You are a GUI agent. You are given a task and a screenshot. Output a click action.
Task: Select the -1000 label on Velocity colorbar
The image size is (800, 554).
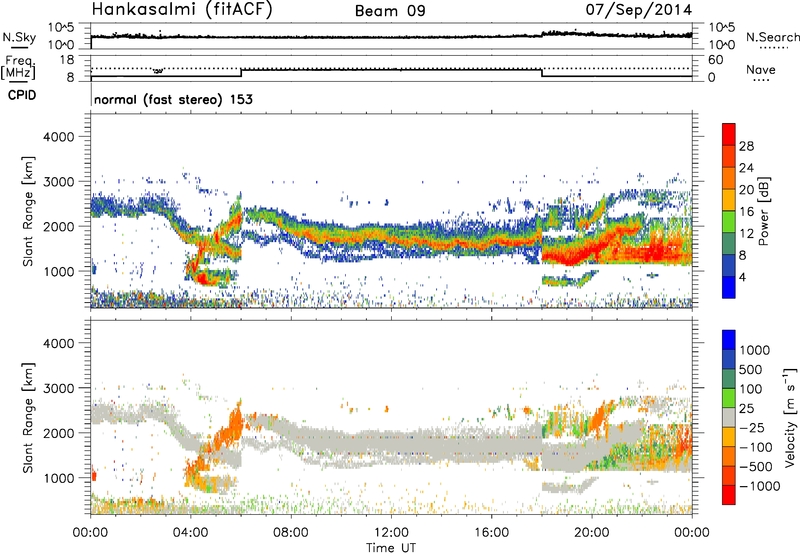pos(760,486)
